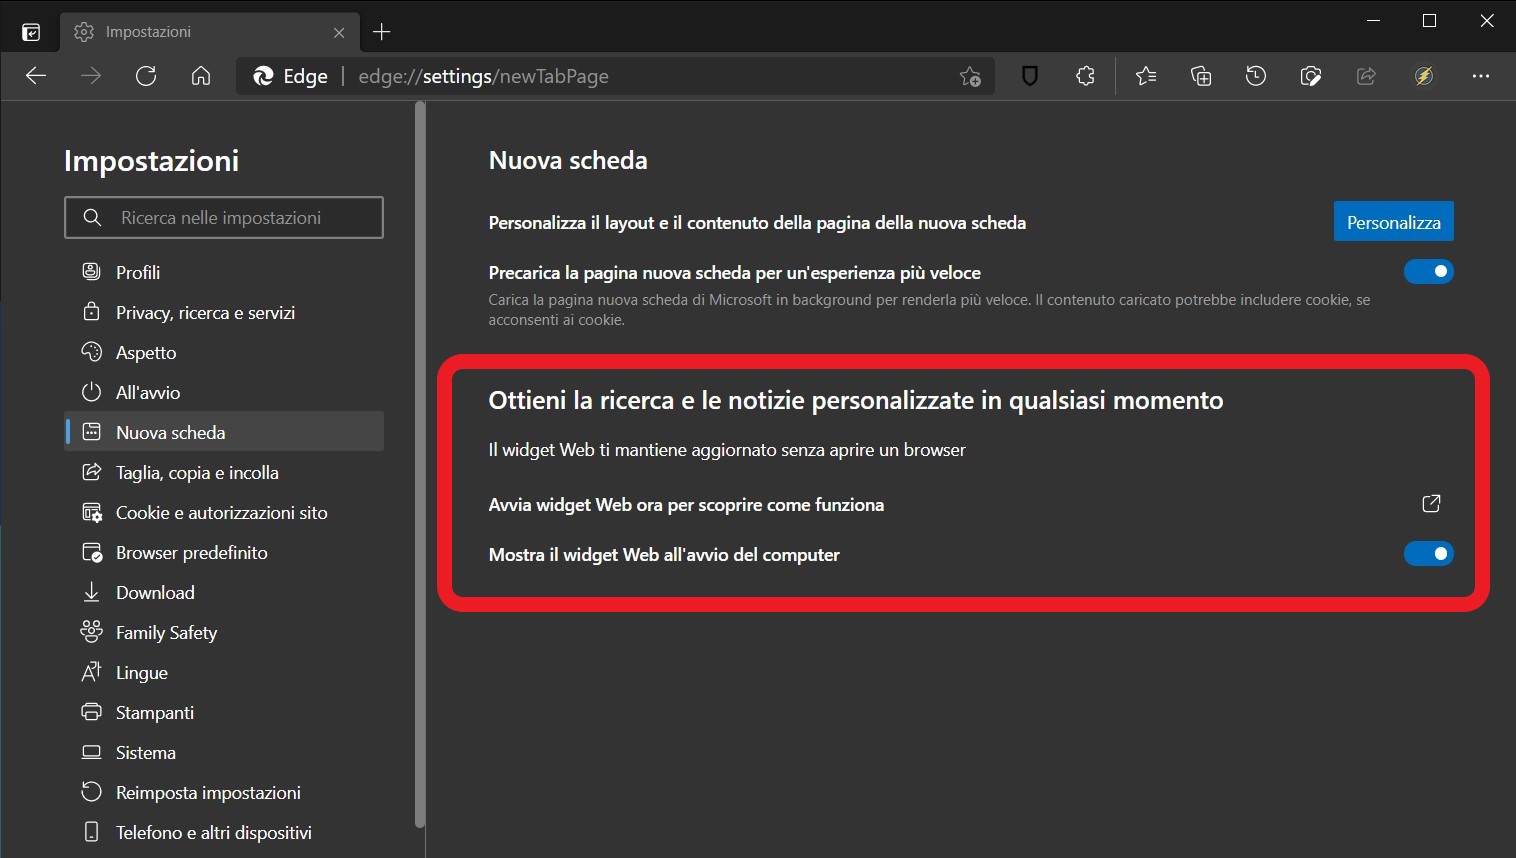Screen dimensions: 1516x858
Task: Click the Nuova scheda page heading
Action: pyautogui.click(x=568, y=160)
